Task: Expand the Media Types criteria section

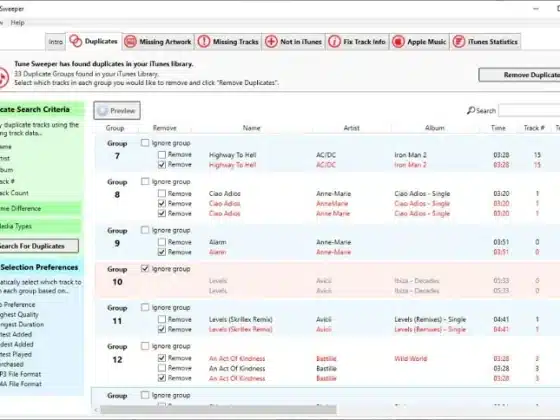Action: point(40,226)
